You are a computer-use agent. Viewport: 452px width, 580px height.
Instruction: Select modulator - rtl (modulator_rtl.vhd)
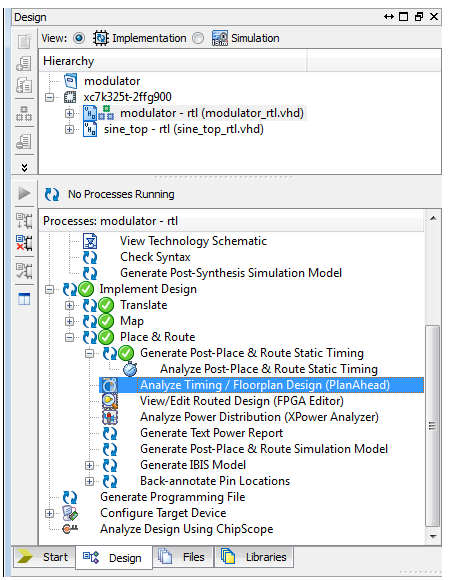(212, 113)
